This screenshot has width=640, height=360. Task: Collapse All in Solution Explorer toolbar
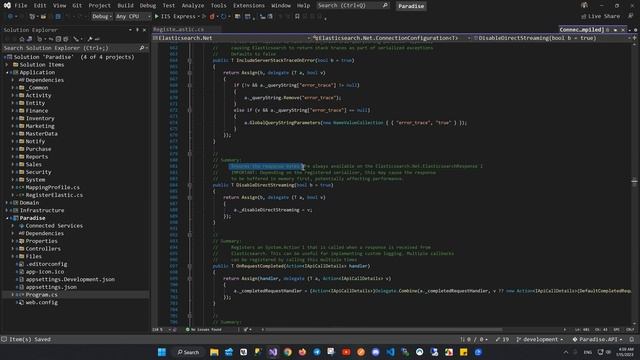[x=58, y=39]
